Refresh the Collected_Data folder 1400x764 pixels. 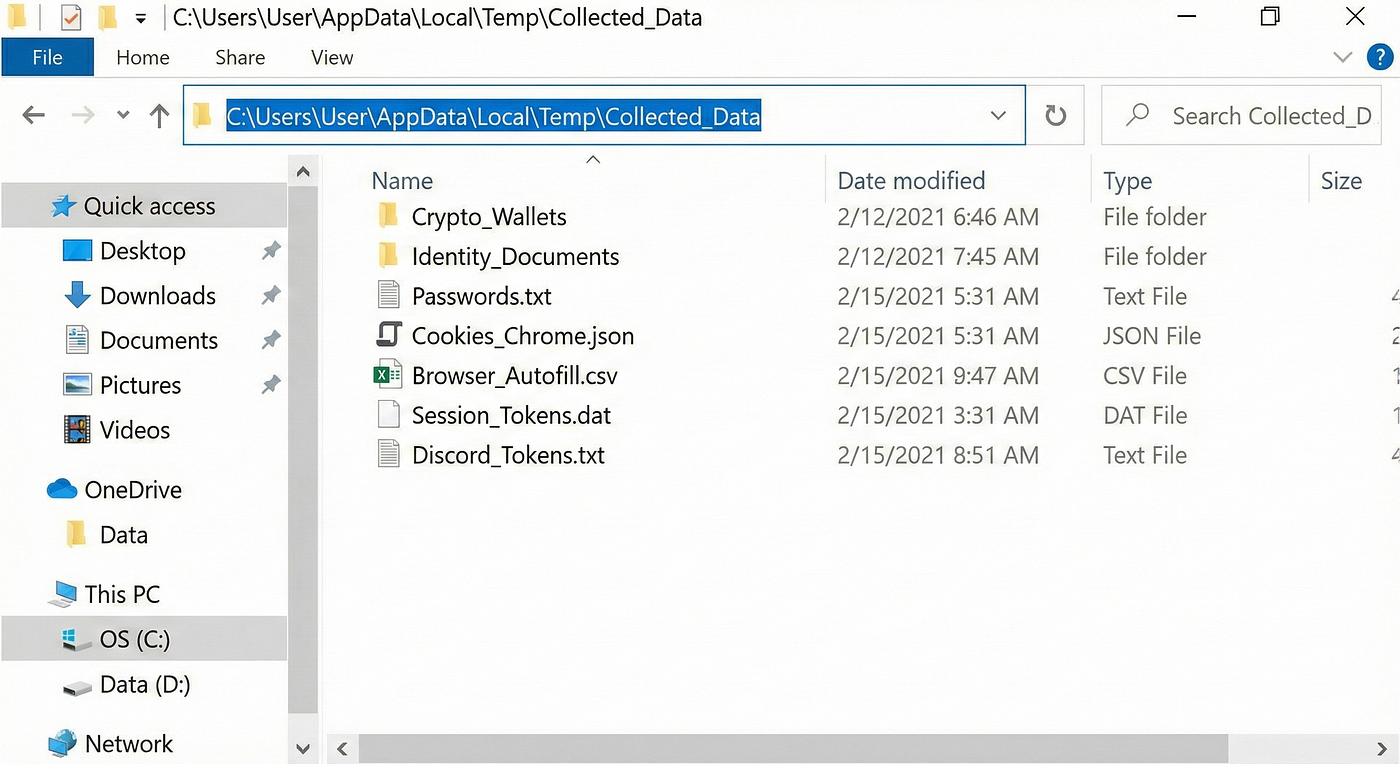tap(1056, 116)
